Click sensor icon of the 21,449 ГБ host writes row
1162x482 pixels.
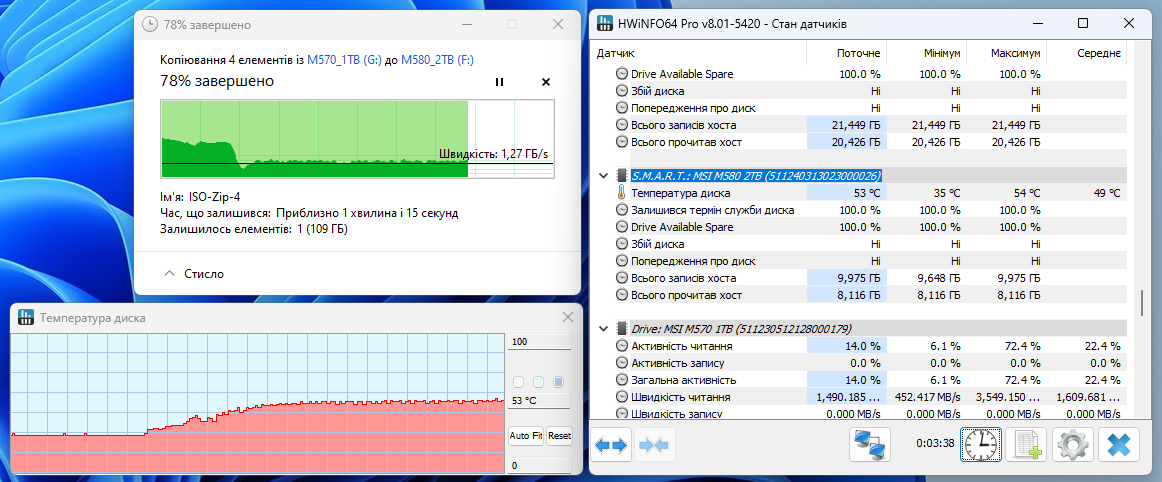[x=621, y=125]
